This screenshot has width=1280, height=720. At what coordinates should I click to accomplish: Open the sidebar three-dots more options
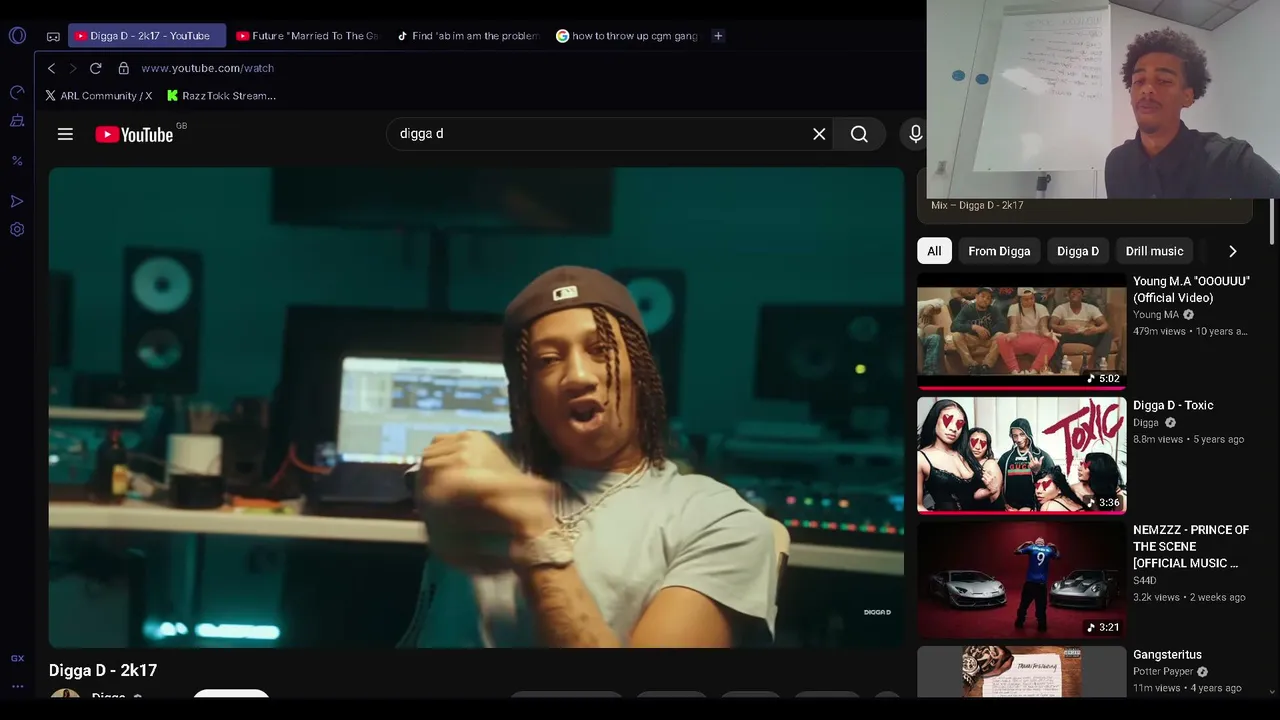(x=17, y=686)
